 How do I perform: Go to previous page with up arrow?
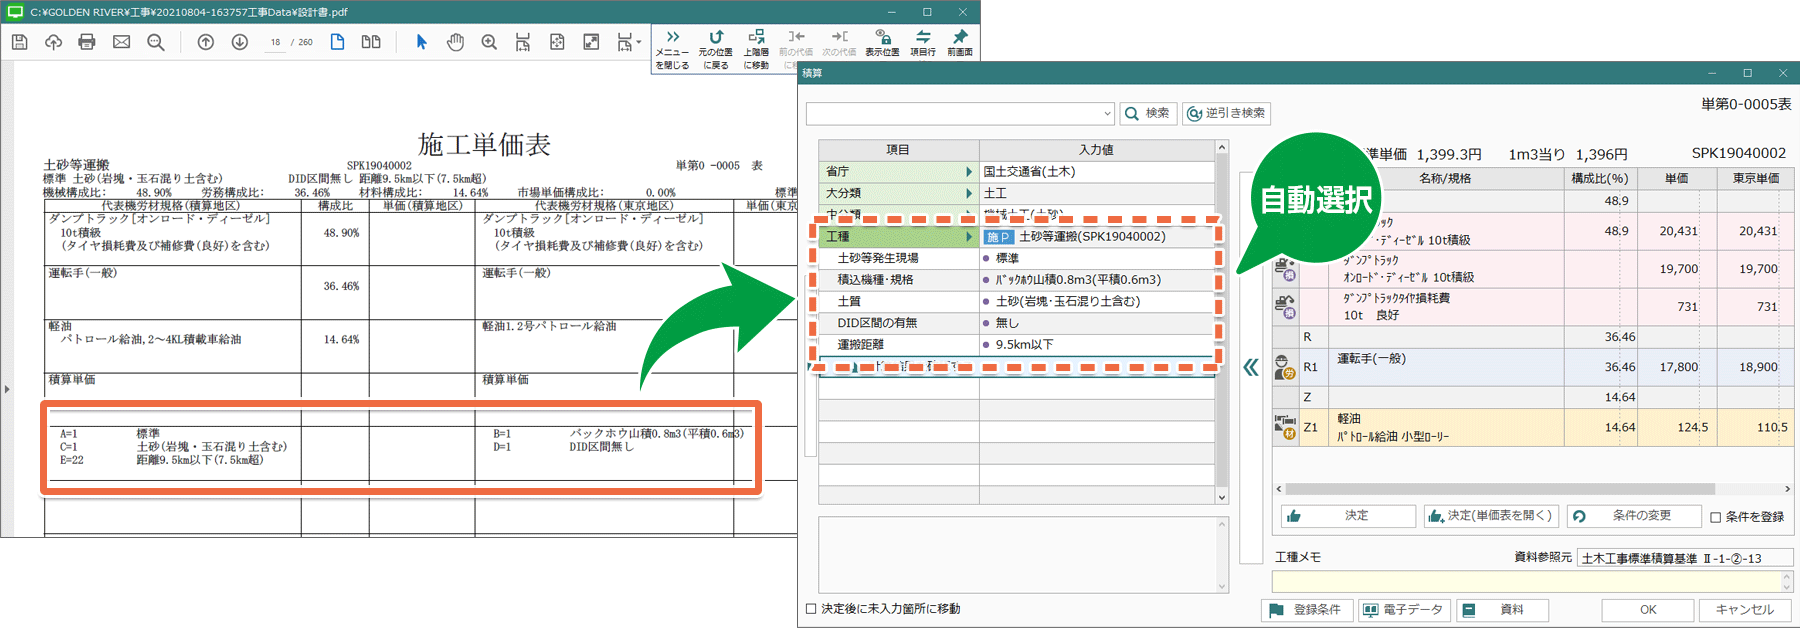tap(205, 42)
